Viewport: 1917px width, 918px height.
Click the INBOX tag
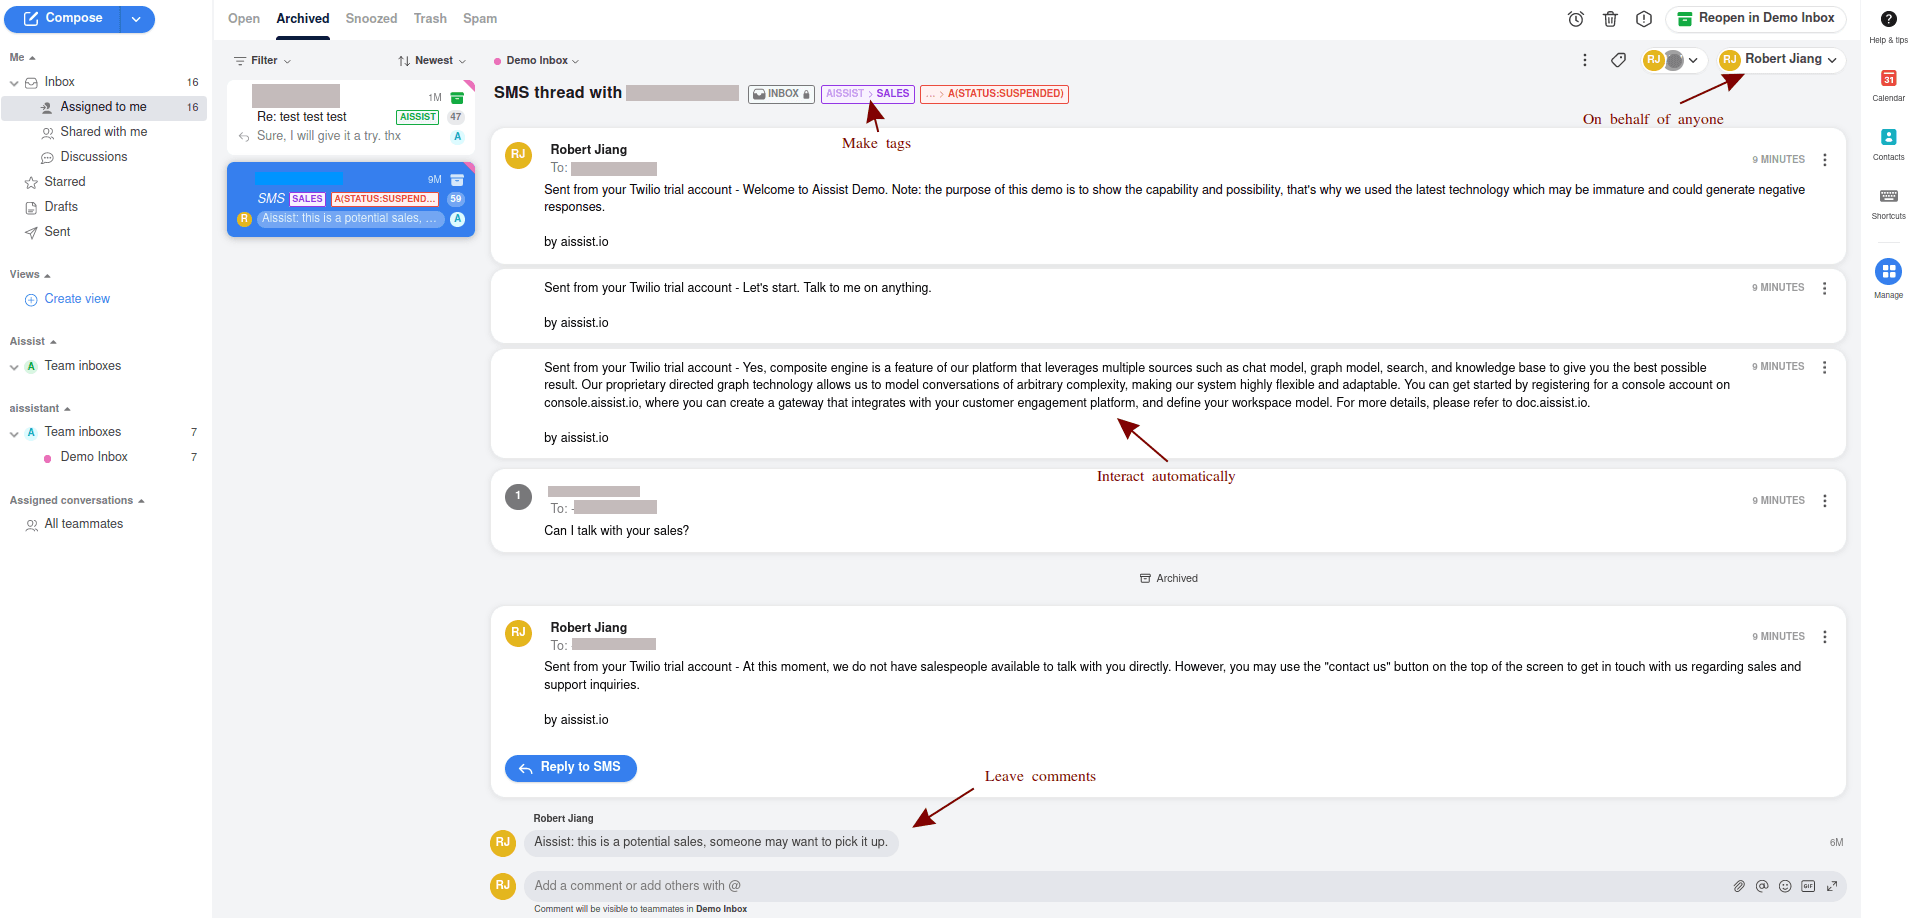[781, 94]
